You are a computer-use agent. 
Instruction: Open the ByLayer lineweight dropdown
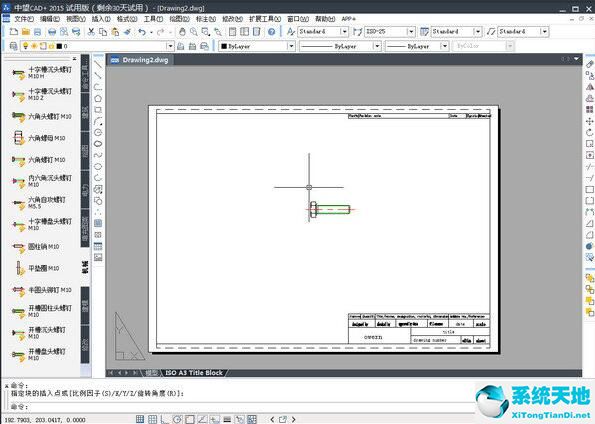444,46
